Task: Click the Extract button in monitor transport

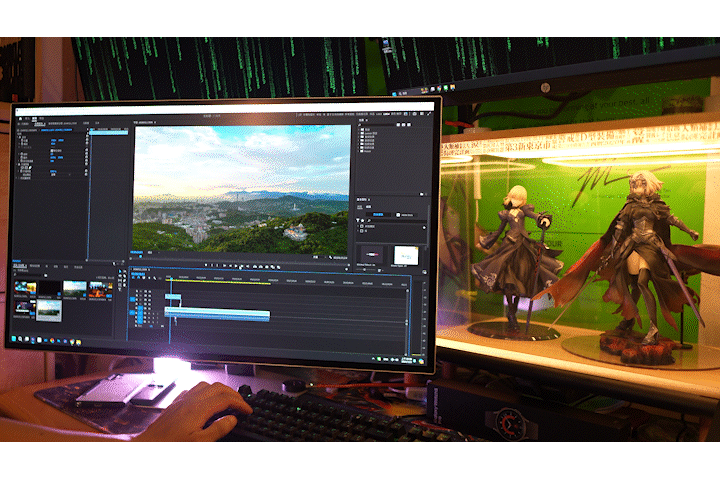Action: click(x=261, y=266)
